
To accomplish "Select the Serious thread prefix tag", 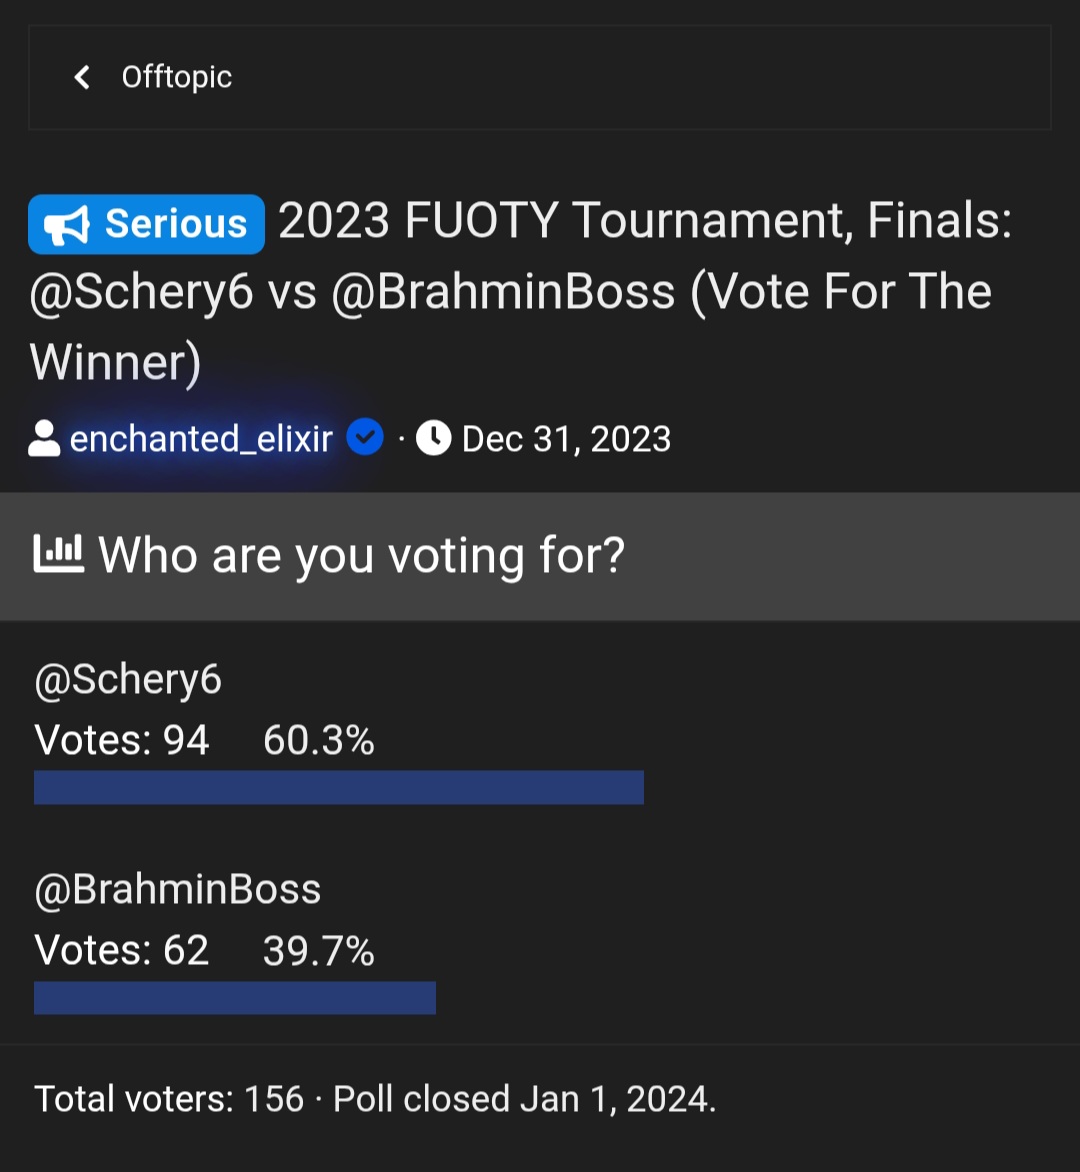I will (x=147, y=224).
